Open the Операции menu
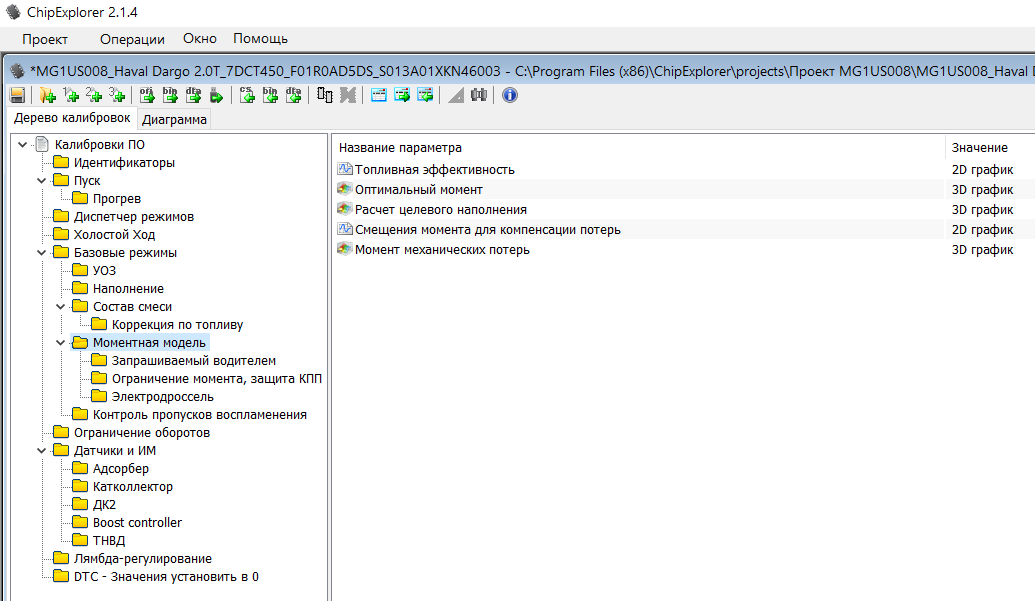 pyautogui.click(x=132, y=39)
